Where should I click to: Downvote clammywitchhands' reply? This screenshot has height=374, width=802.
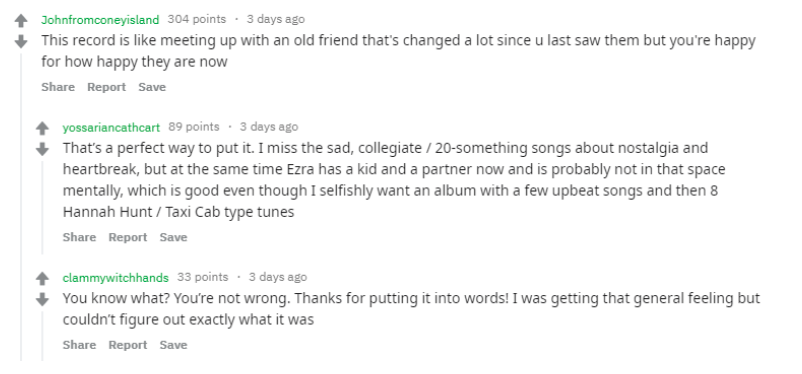point(42,300)
